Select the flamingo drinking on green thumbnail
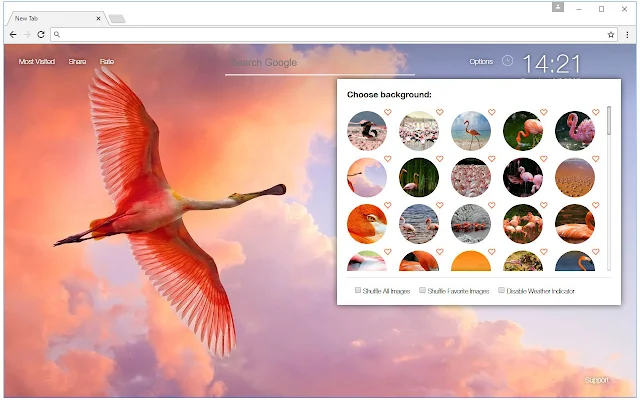Viewport: 640px width, 400px height. tap(523, 131)
